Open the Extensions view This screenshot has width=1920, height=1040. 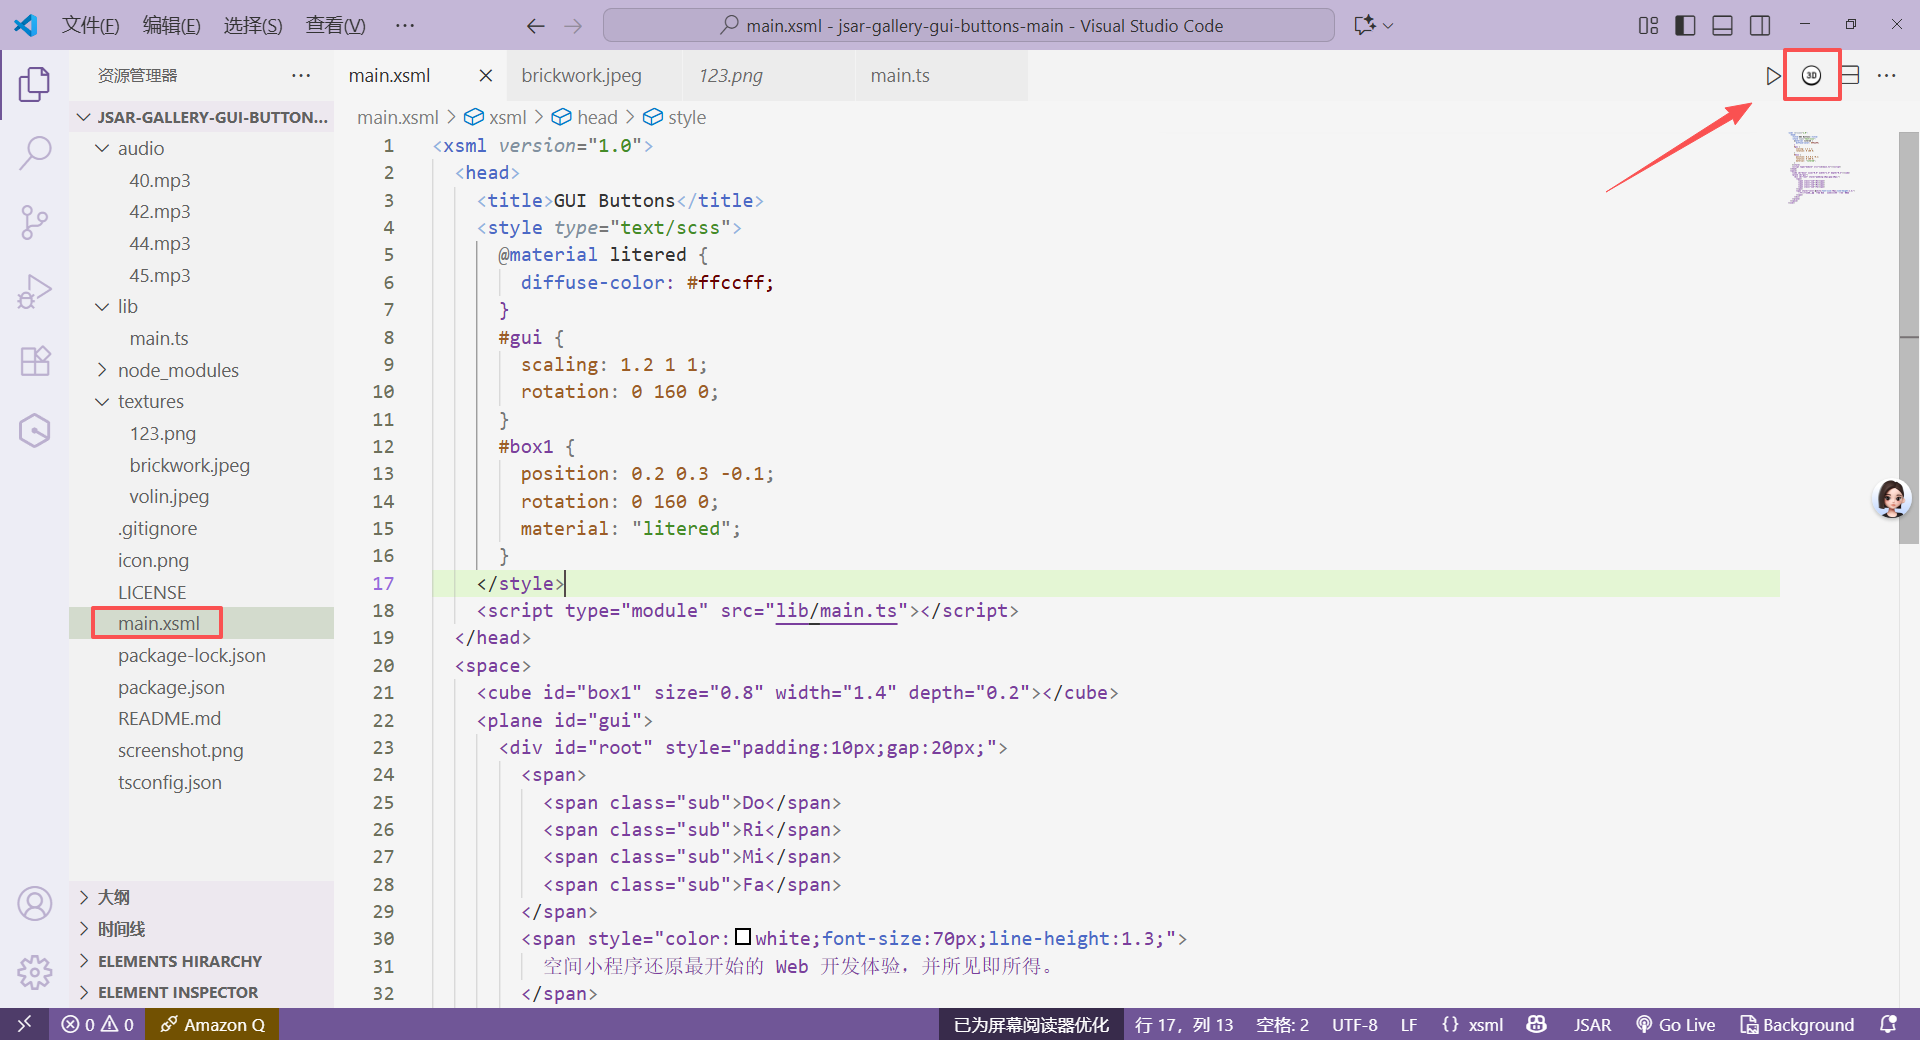pyautogui.click(x=34, y=361)
